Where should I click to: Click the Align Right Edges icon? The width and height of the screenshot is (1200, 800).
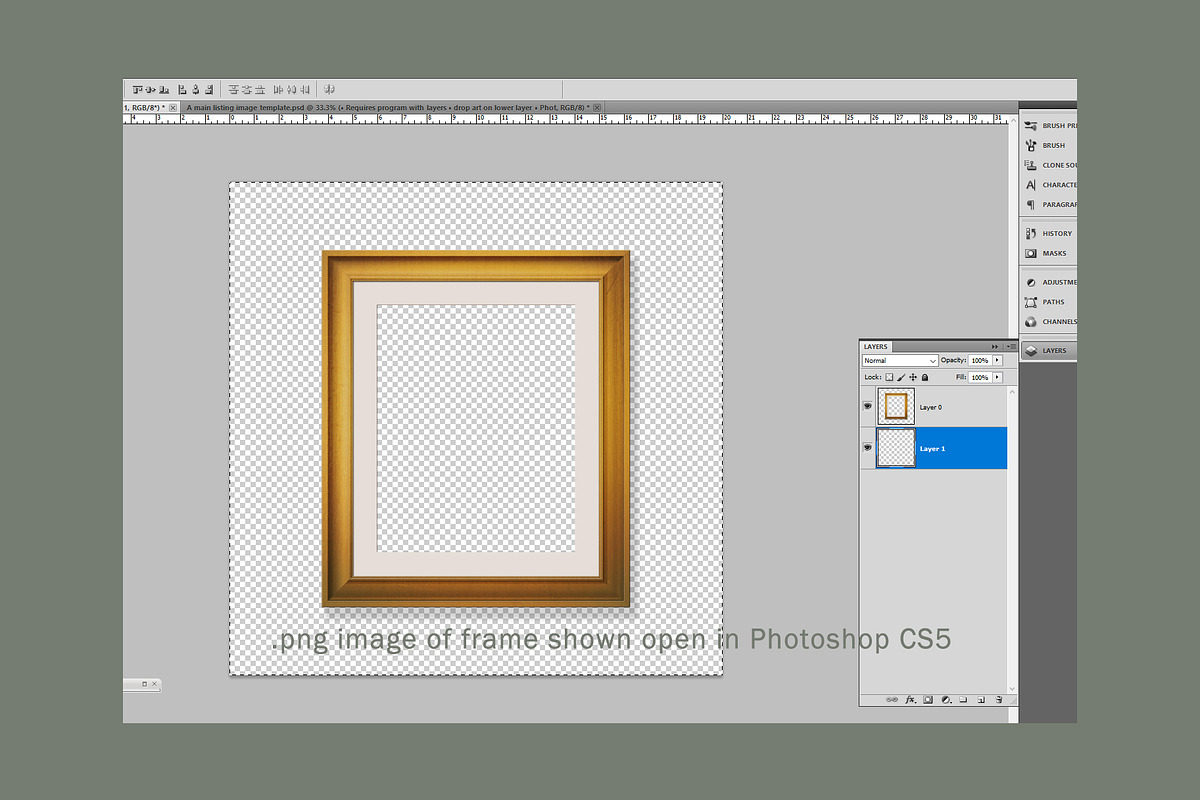(209, 89)
